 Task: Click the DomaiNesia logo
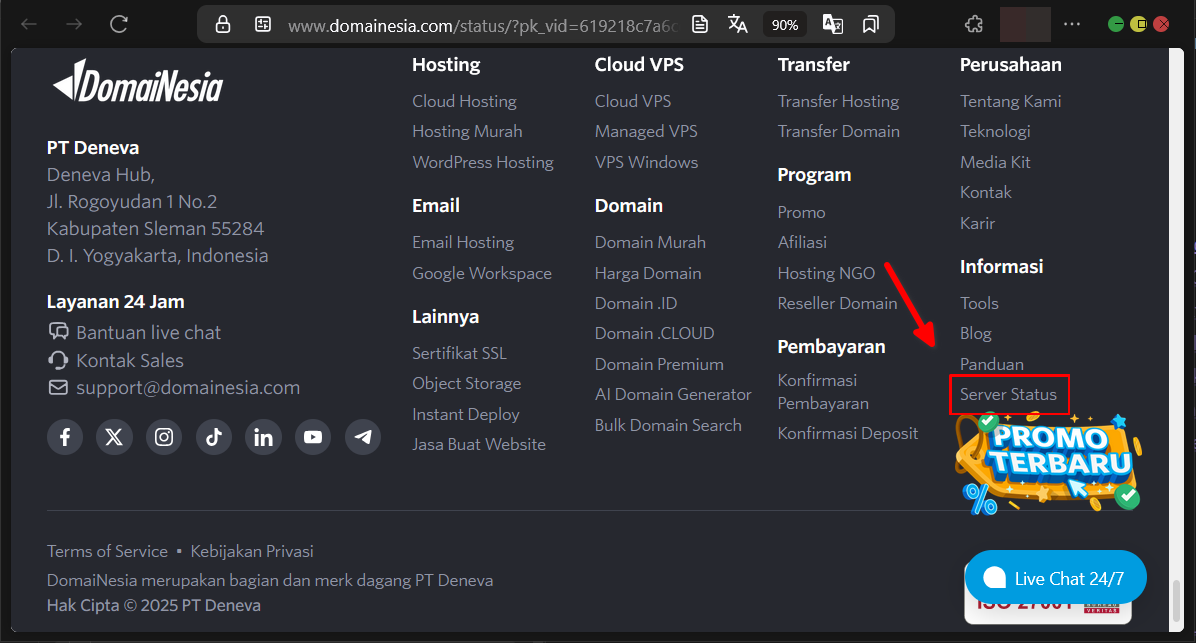[137, 82]
